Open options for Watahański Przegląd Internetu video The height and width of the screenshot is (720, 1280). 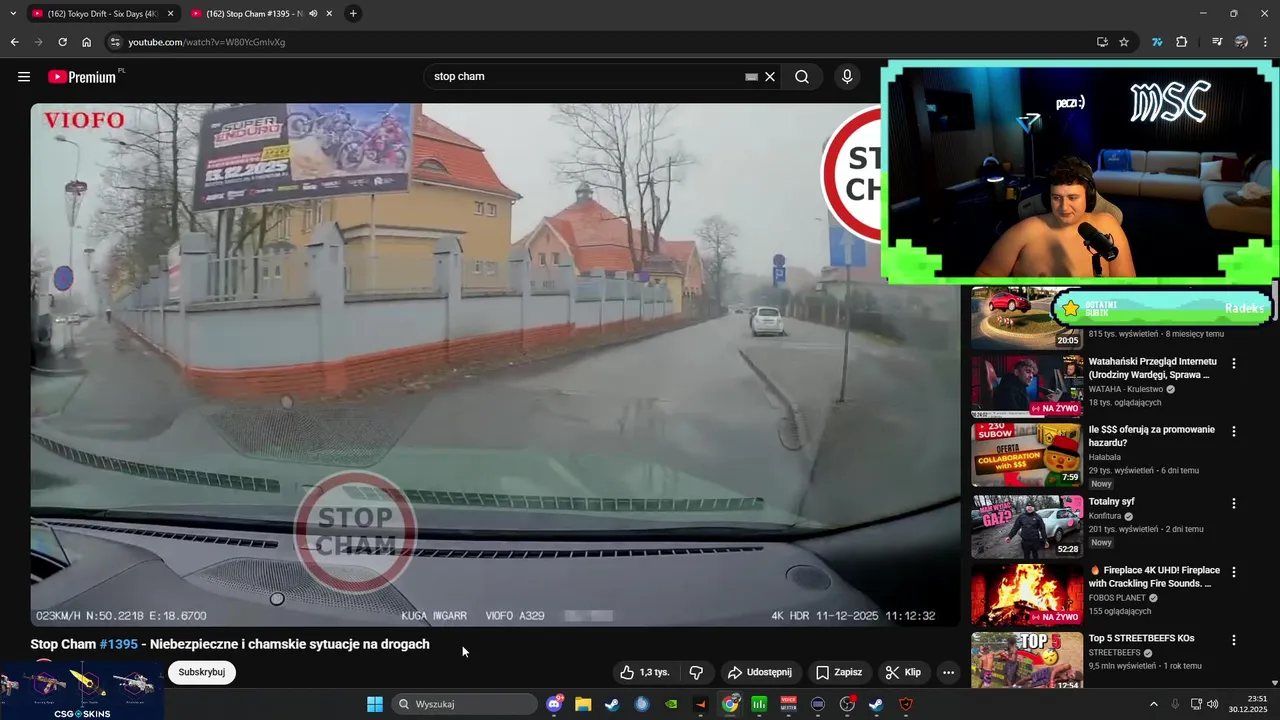1234,364
